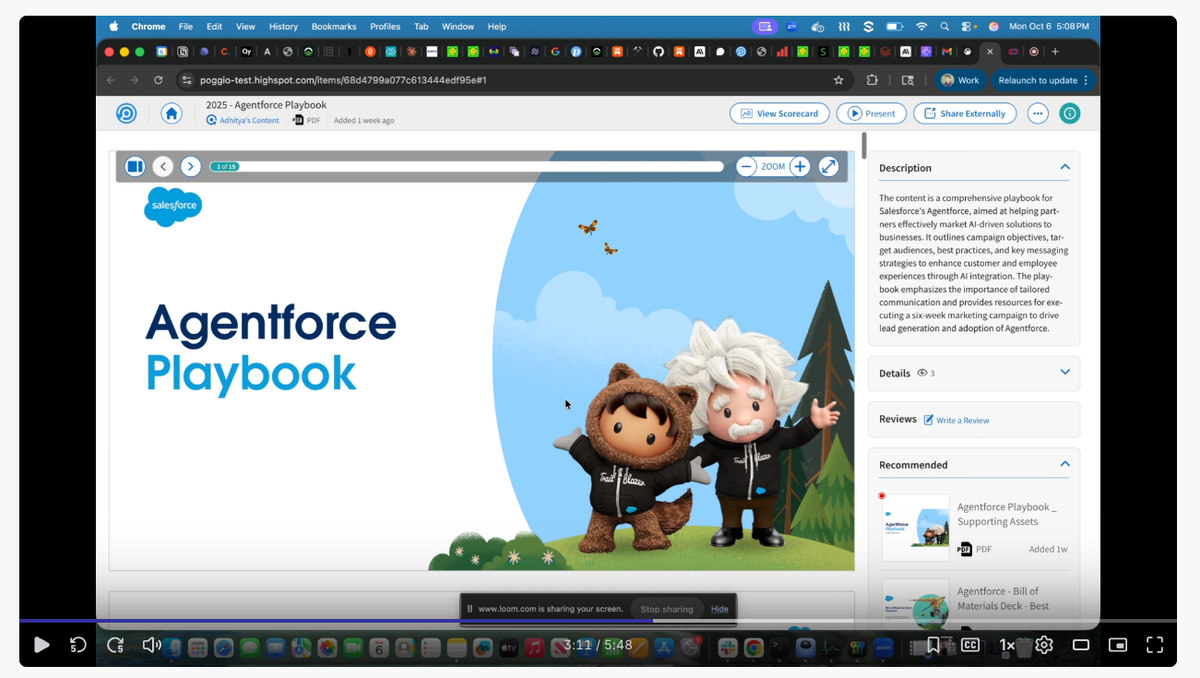Enter fullscreen video mode
The width and height of the screenshot is (1200, 678).
coord(1155,645)
